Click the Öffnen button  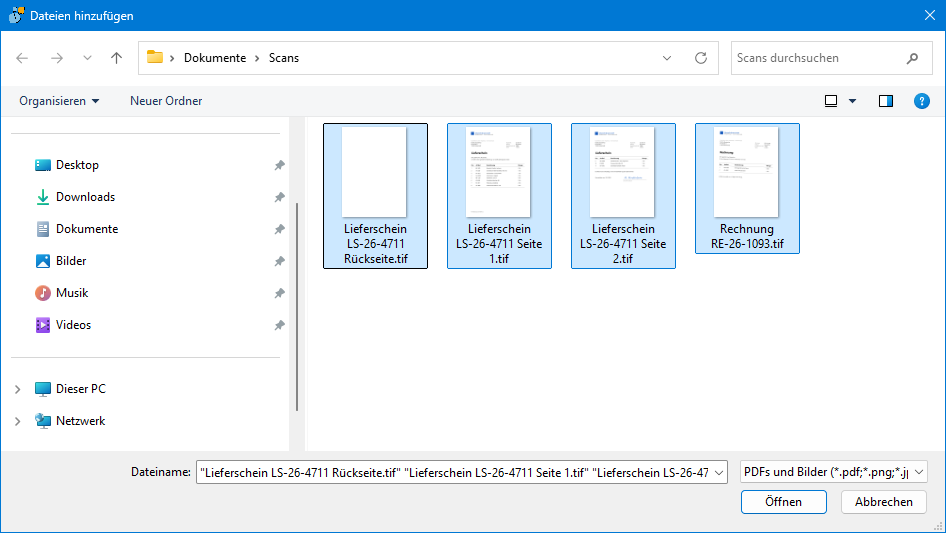784,502
